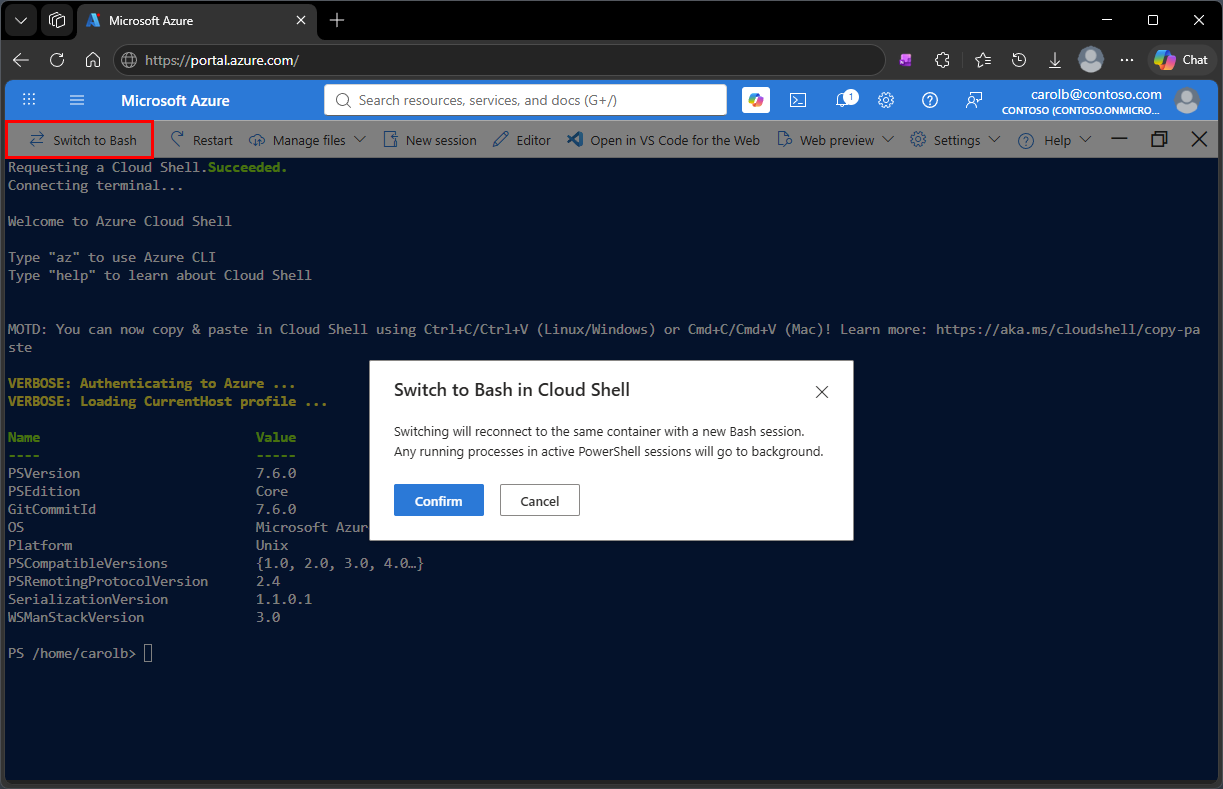This screenshot has width=1223, height=789.
Task: Open a new browser tab
Action: point(337,20)
